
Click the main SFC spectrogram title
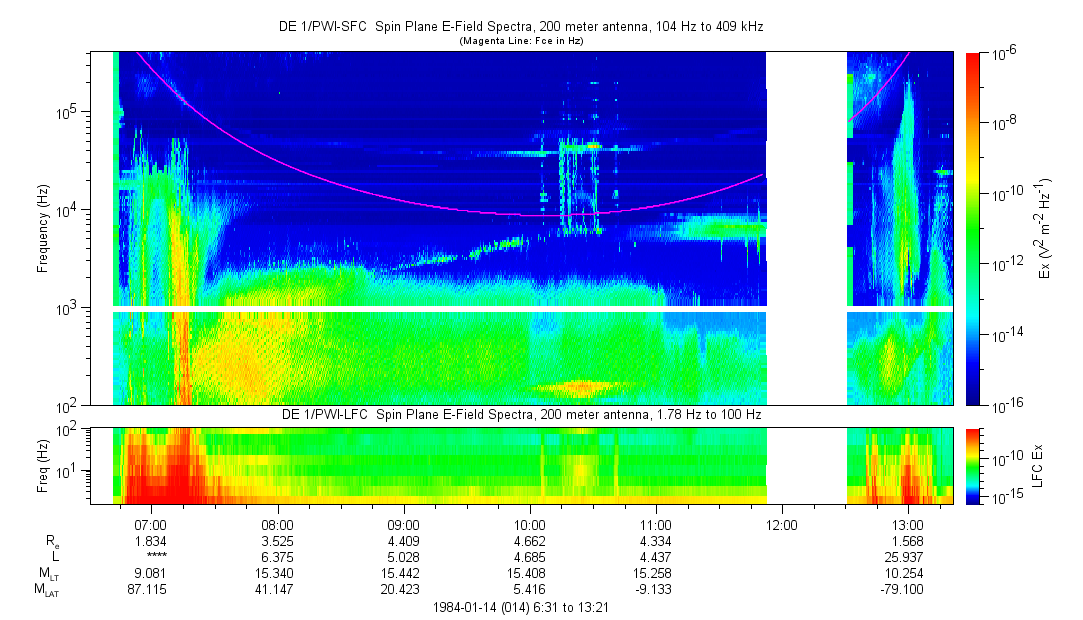[x=520, y=28]
